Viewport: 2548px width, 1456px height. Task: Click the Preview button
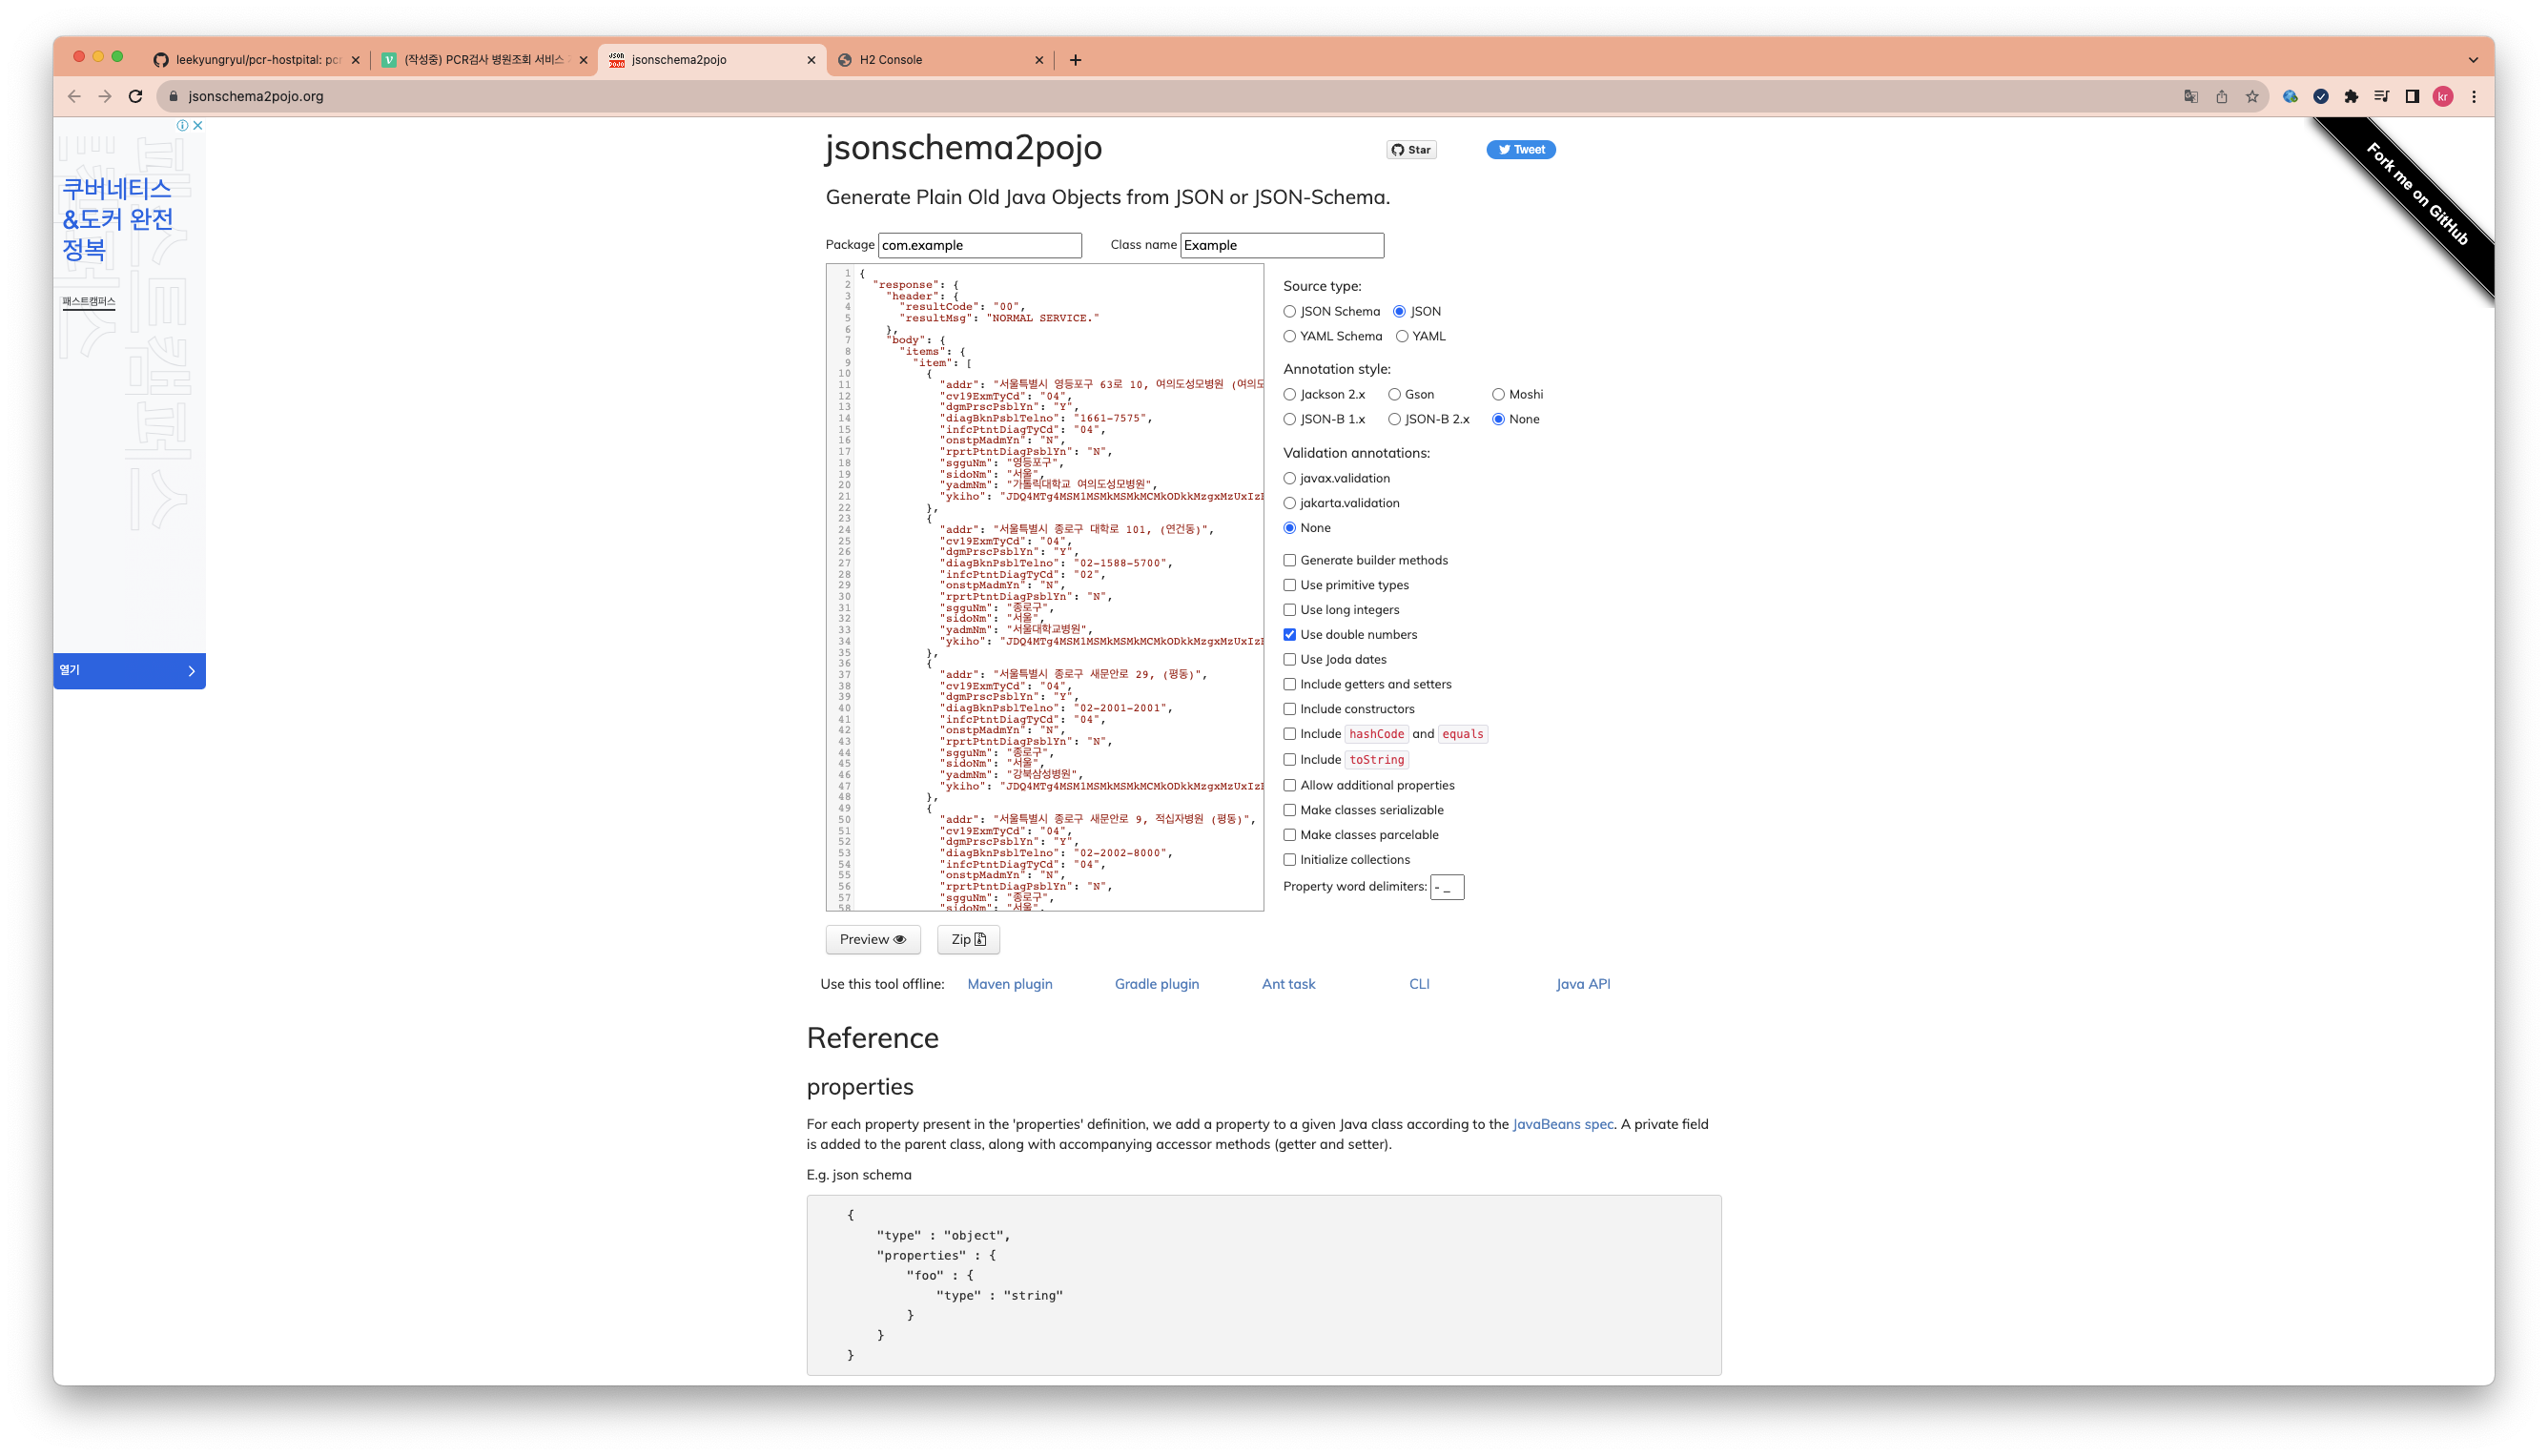(x=872, y=940)
